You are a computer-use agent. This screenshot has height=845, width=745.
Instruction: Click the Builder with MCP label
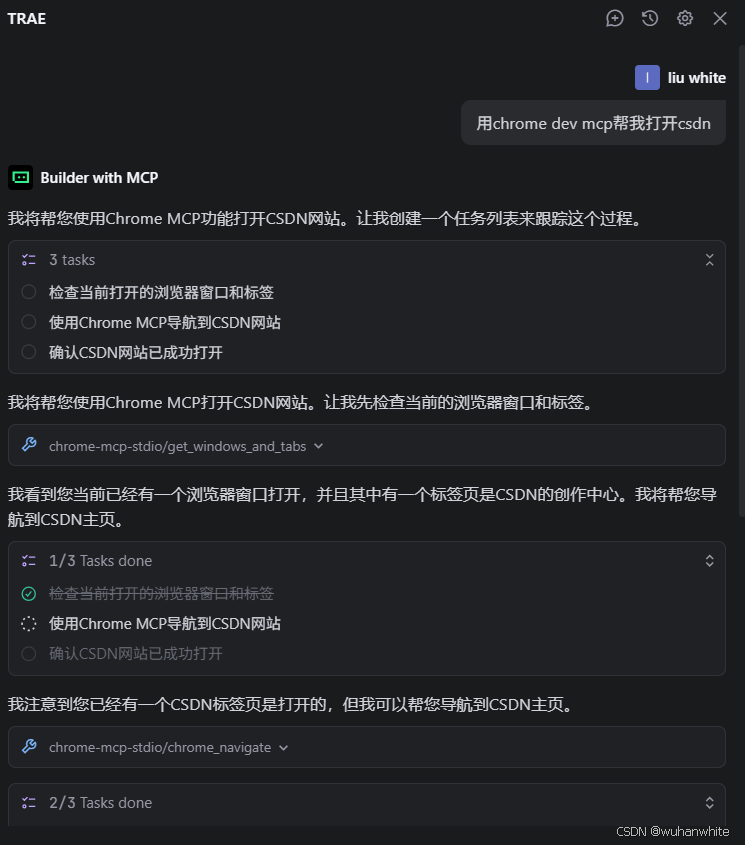pyautogui.click(x=99, y=178)
